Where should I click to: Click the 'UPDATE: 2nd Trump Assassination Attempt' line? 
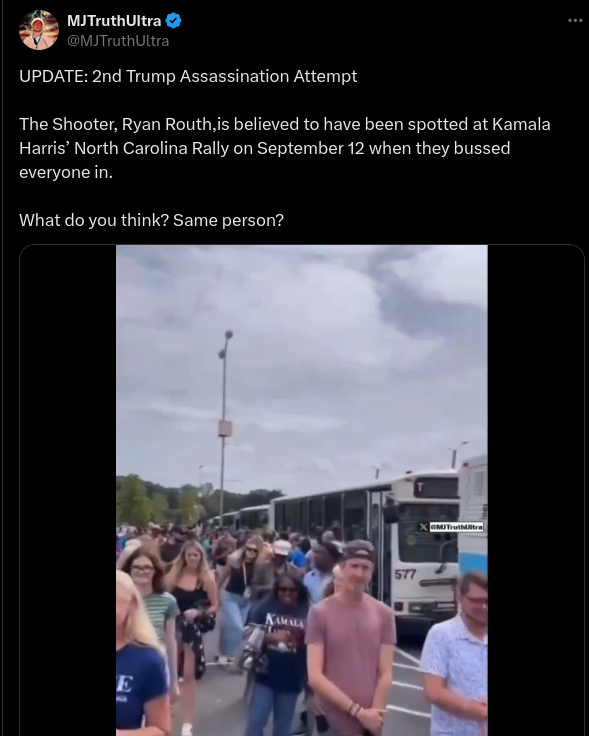pos(188,76)
